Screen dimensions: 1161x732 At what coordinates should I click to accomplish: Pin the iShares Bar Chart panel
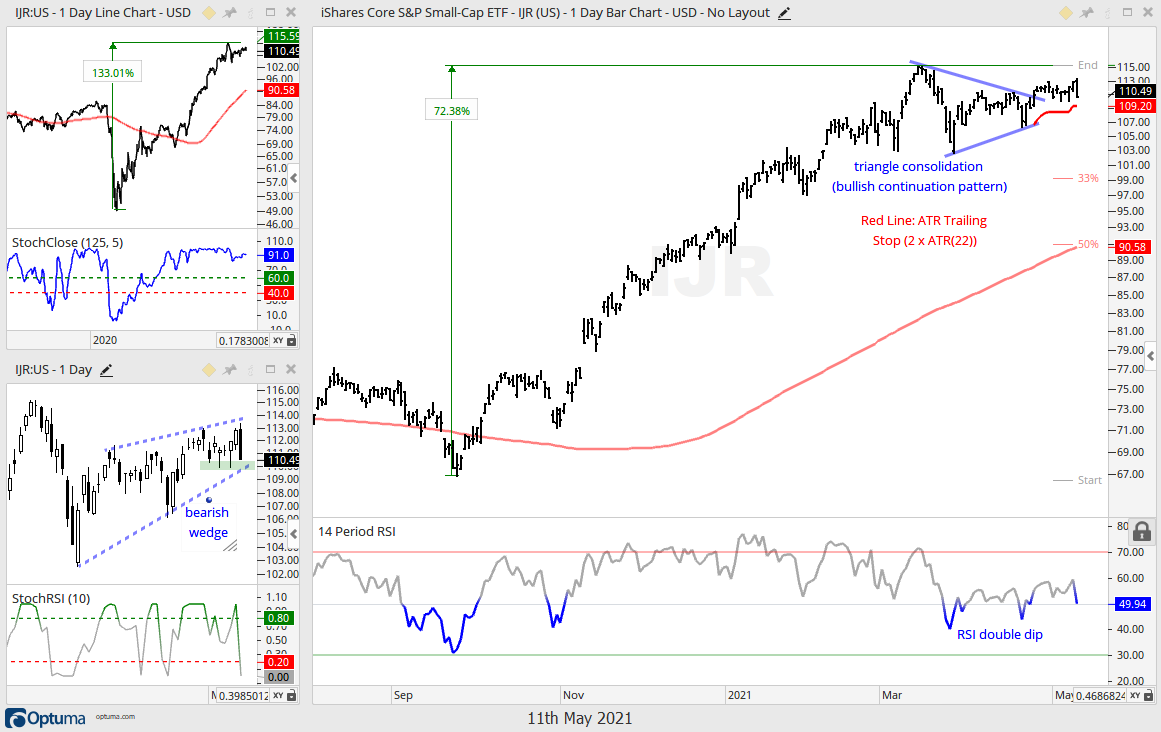coord(1086,13)
